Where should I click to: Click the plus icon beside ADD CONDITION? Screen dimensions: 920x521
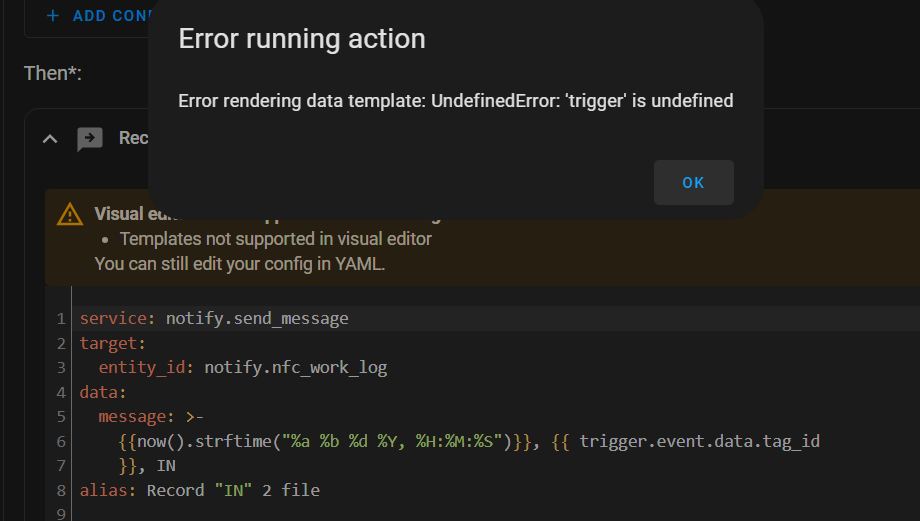point(53,16)
